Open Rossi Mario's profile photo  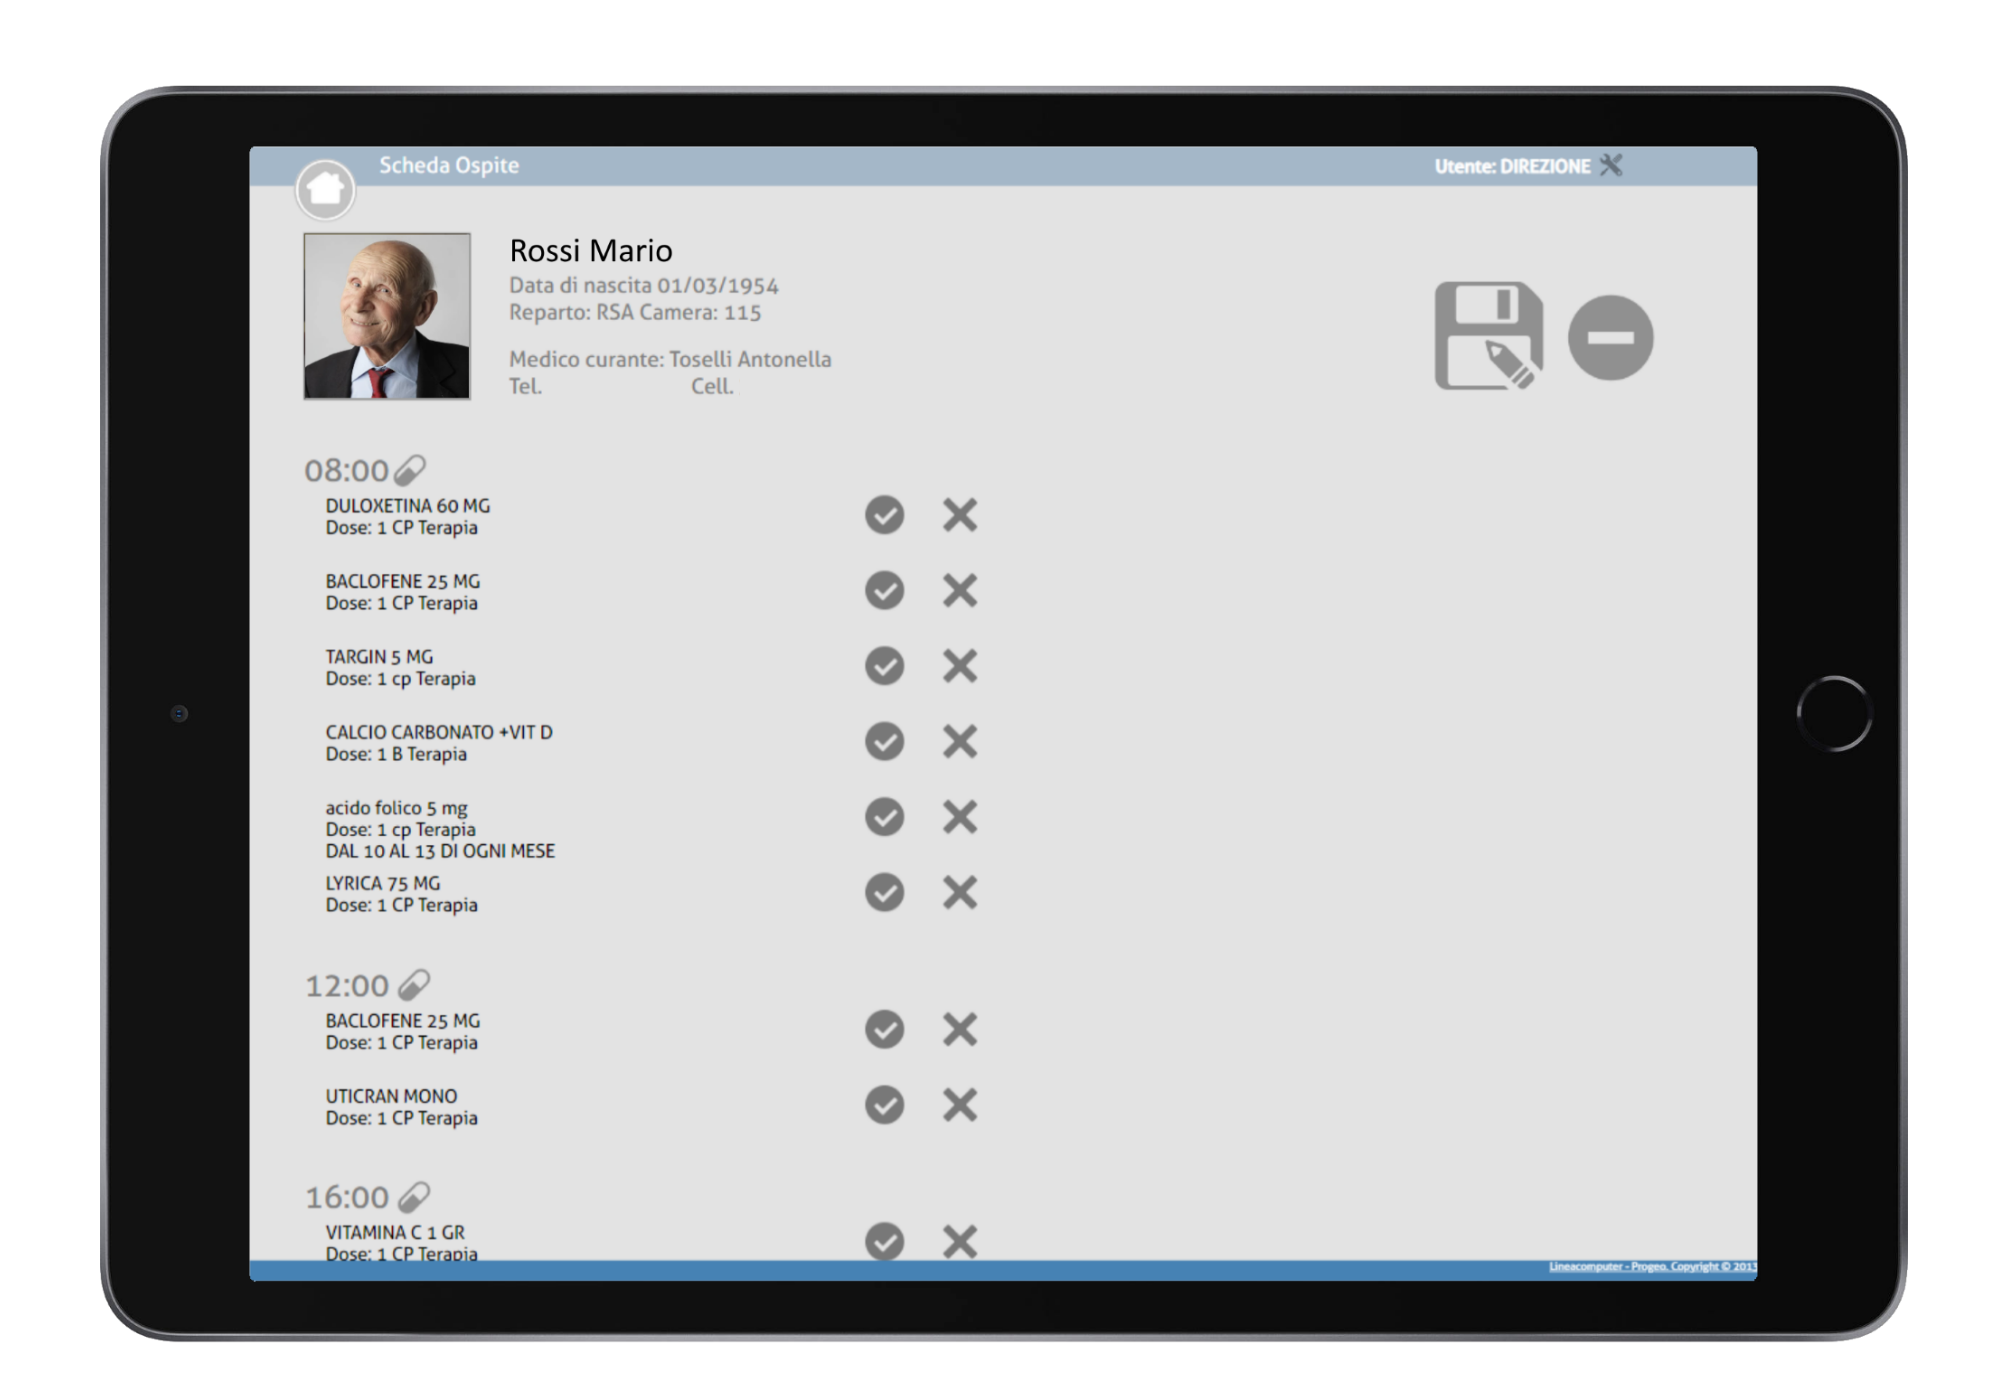[x=387, y=316]
